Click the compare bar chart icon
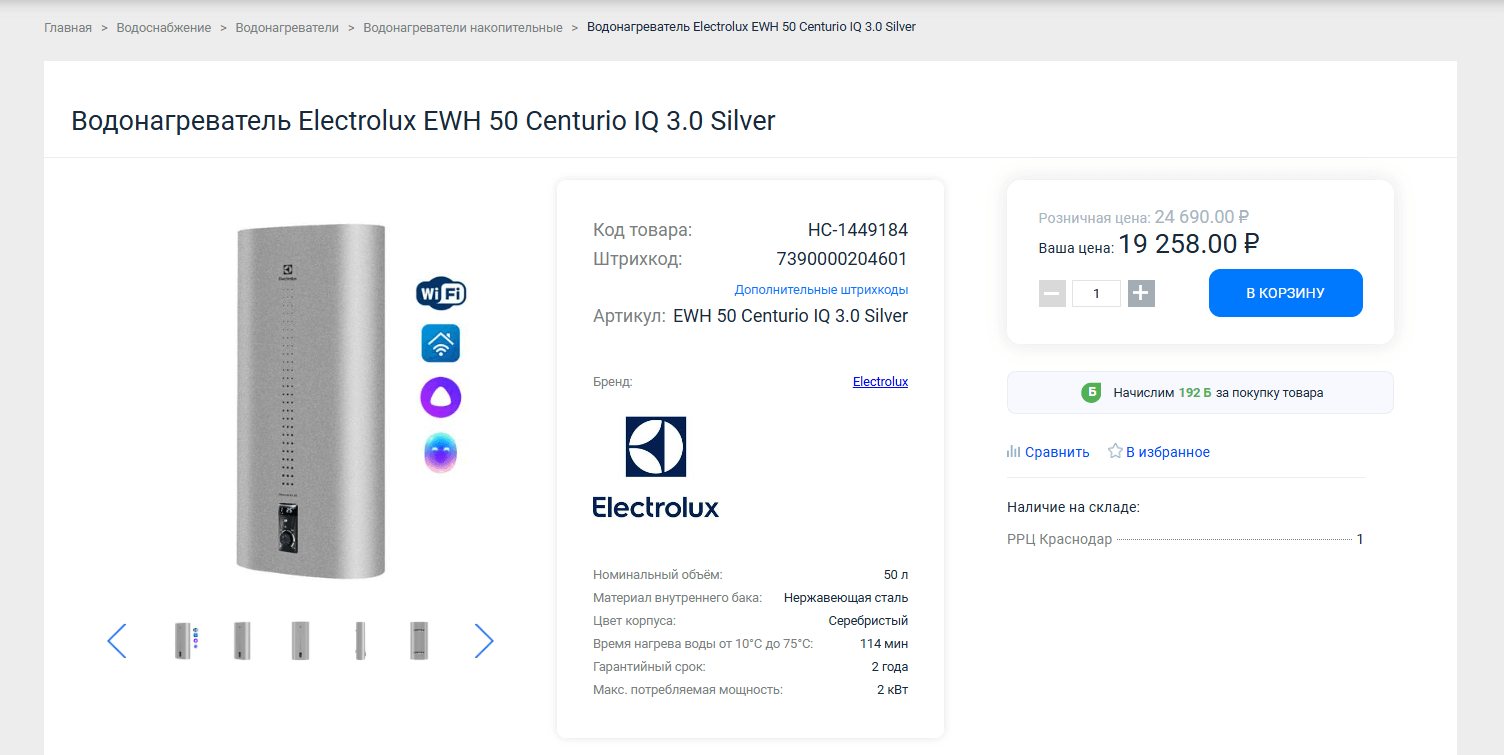Image resolution: width=1504 pixels, height=755 pixels. point(1013,452)
